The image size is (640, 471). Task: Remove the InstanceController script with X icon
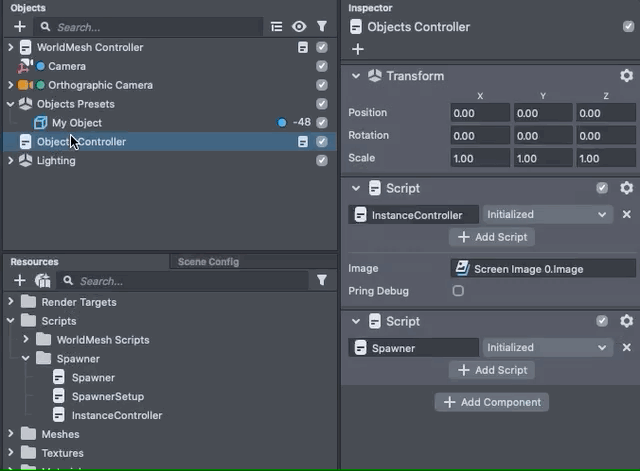[x=627, y=214]
